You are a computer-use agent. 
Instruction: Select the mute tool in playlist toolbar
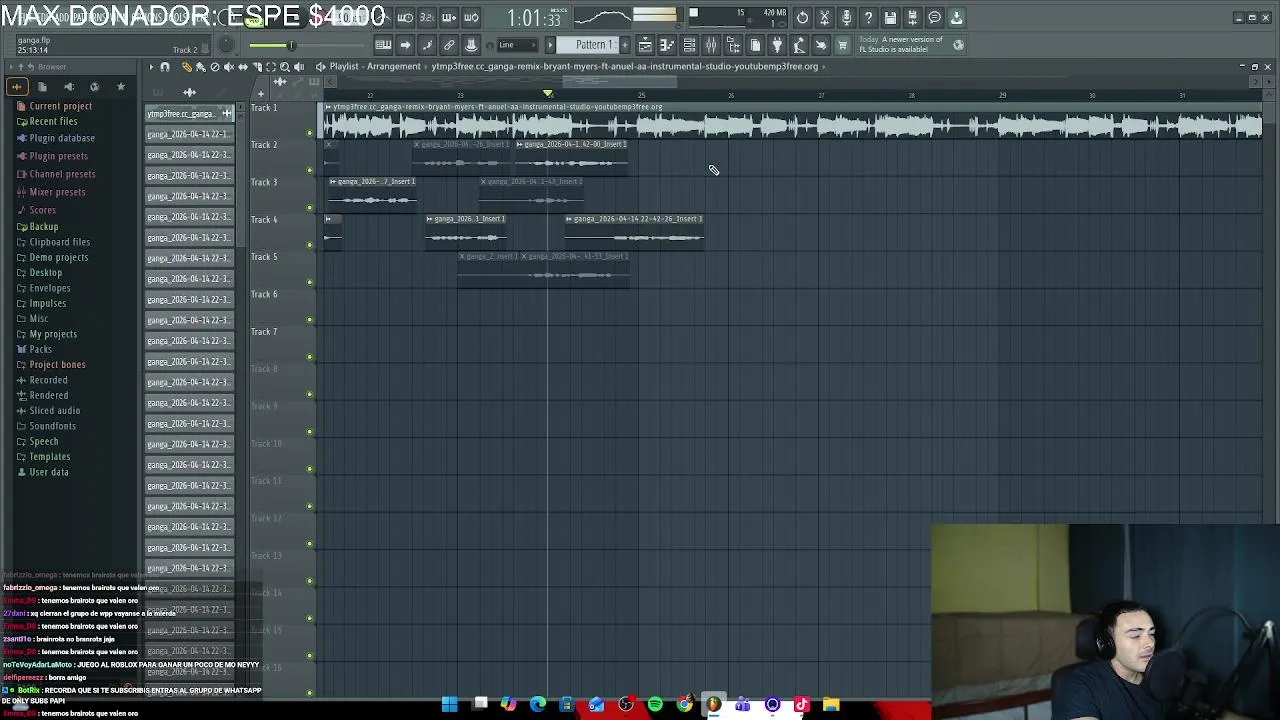[x=228, y=67]
